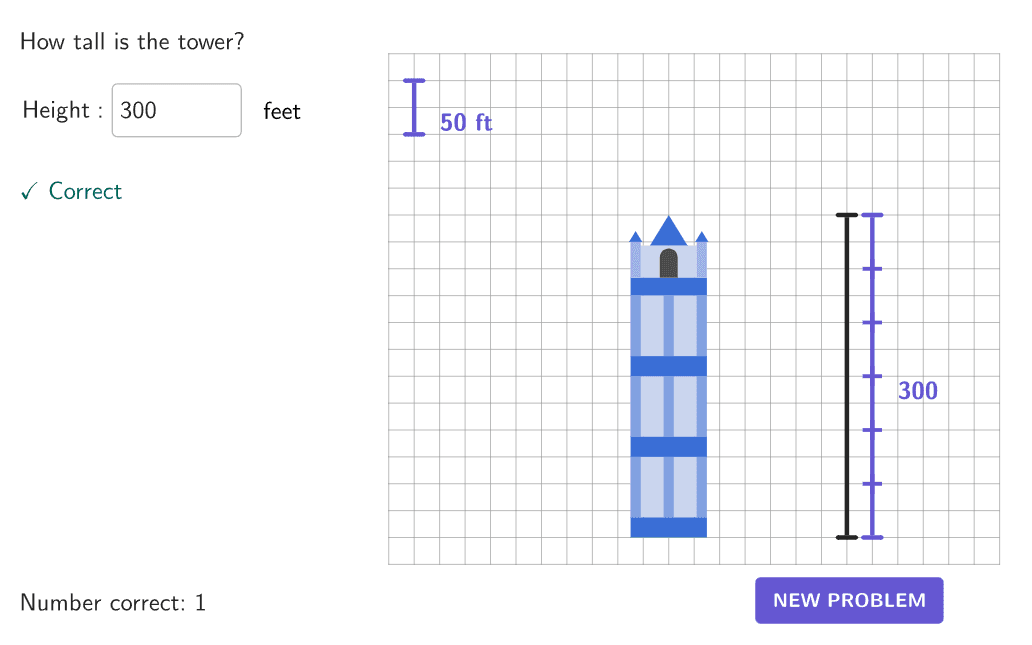Click the 50 ft scale label

[x=466, y=122]
